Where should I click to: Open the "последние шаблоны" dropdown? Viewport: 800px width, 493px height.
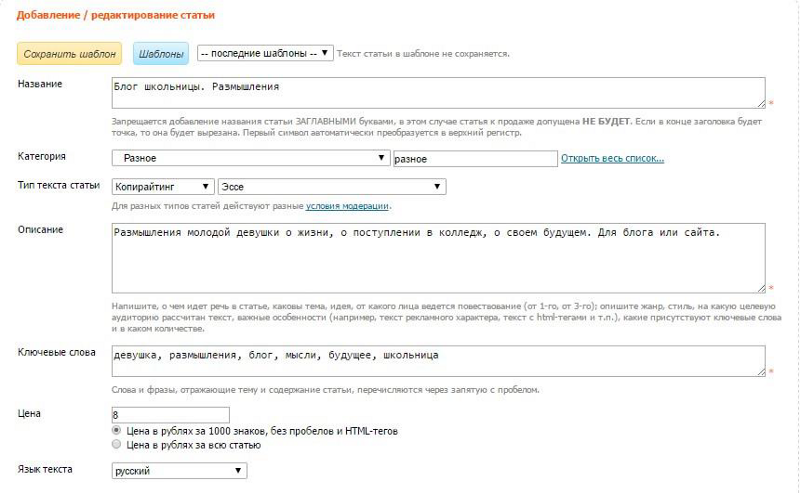(265, 53)
